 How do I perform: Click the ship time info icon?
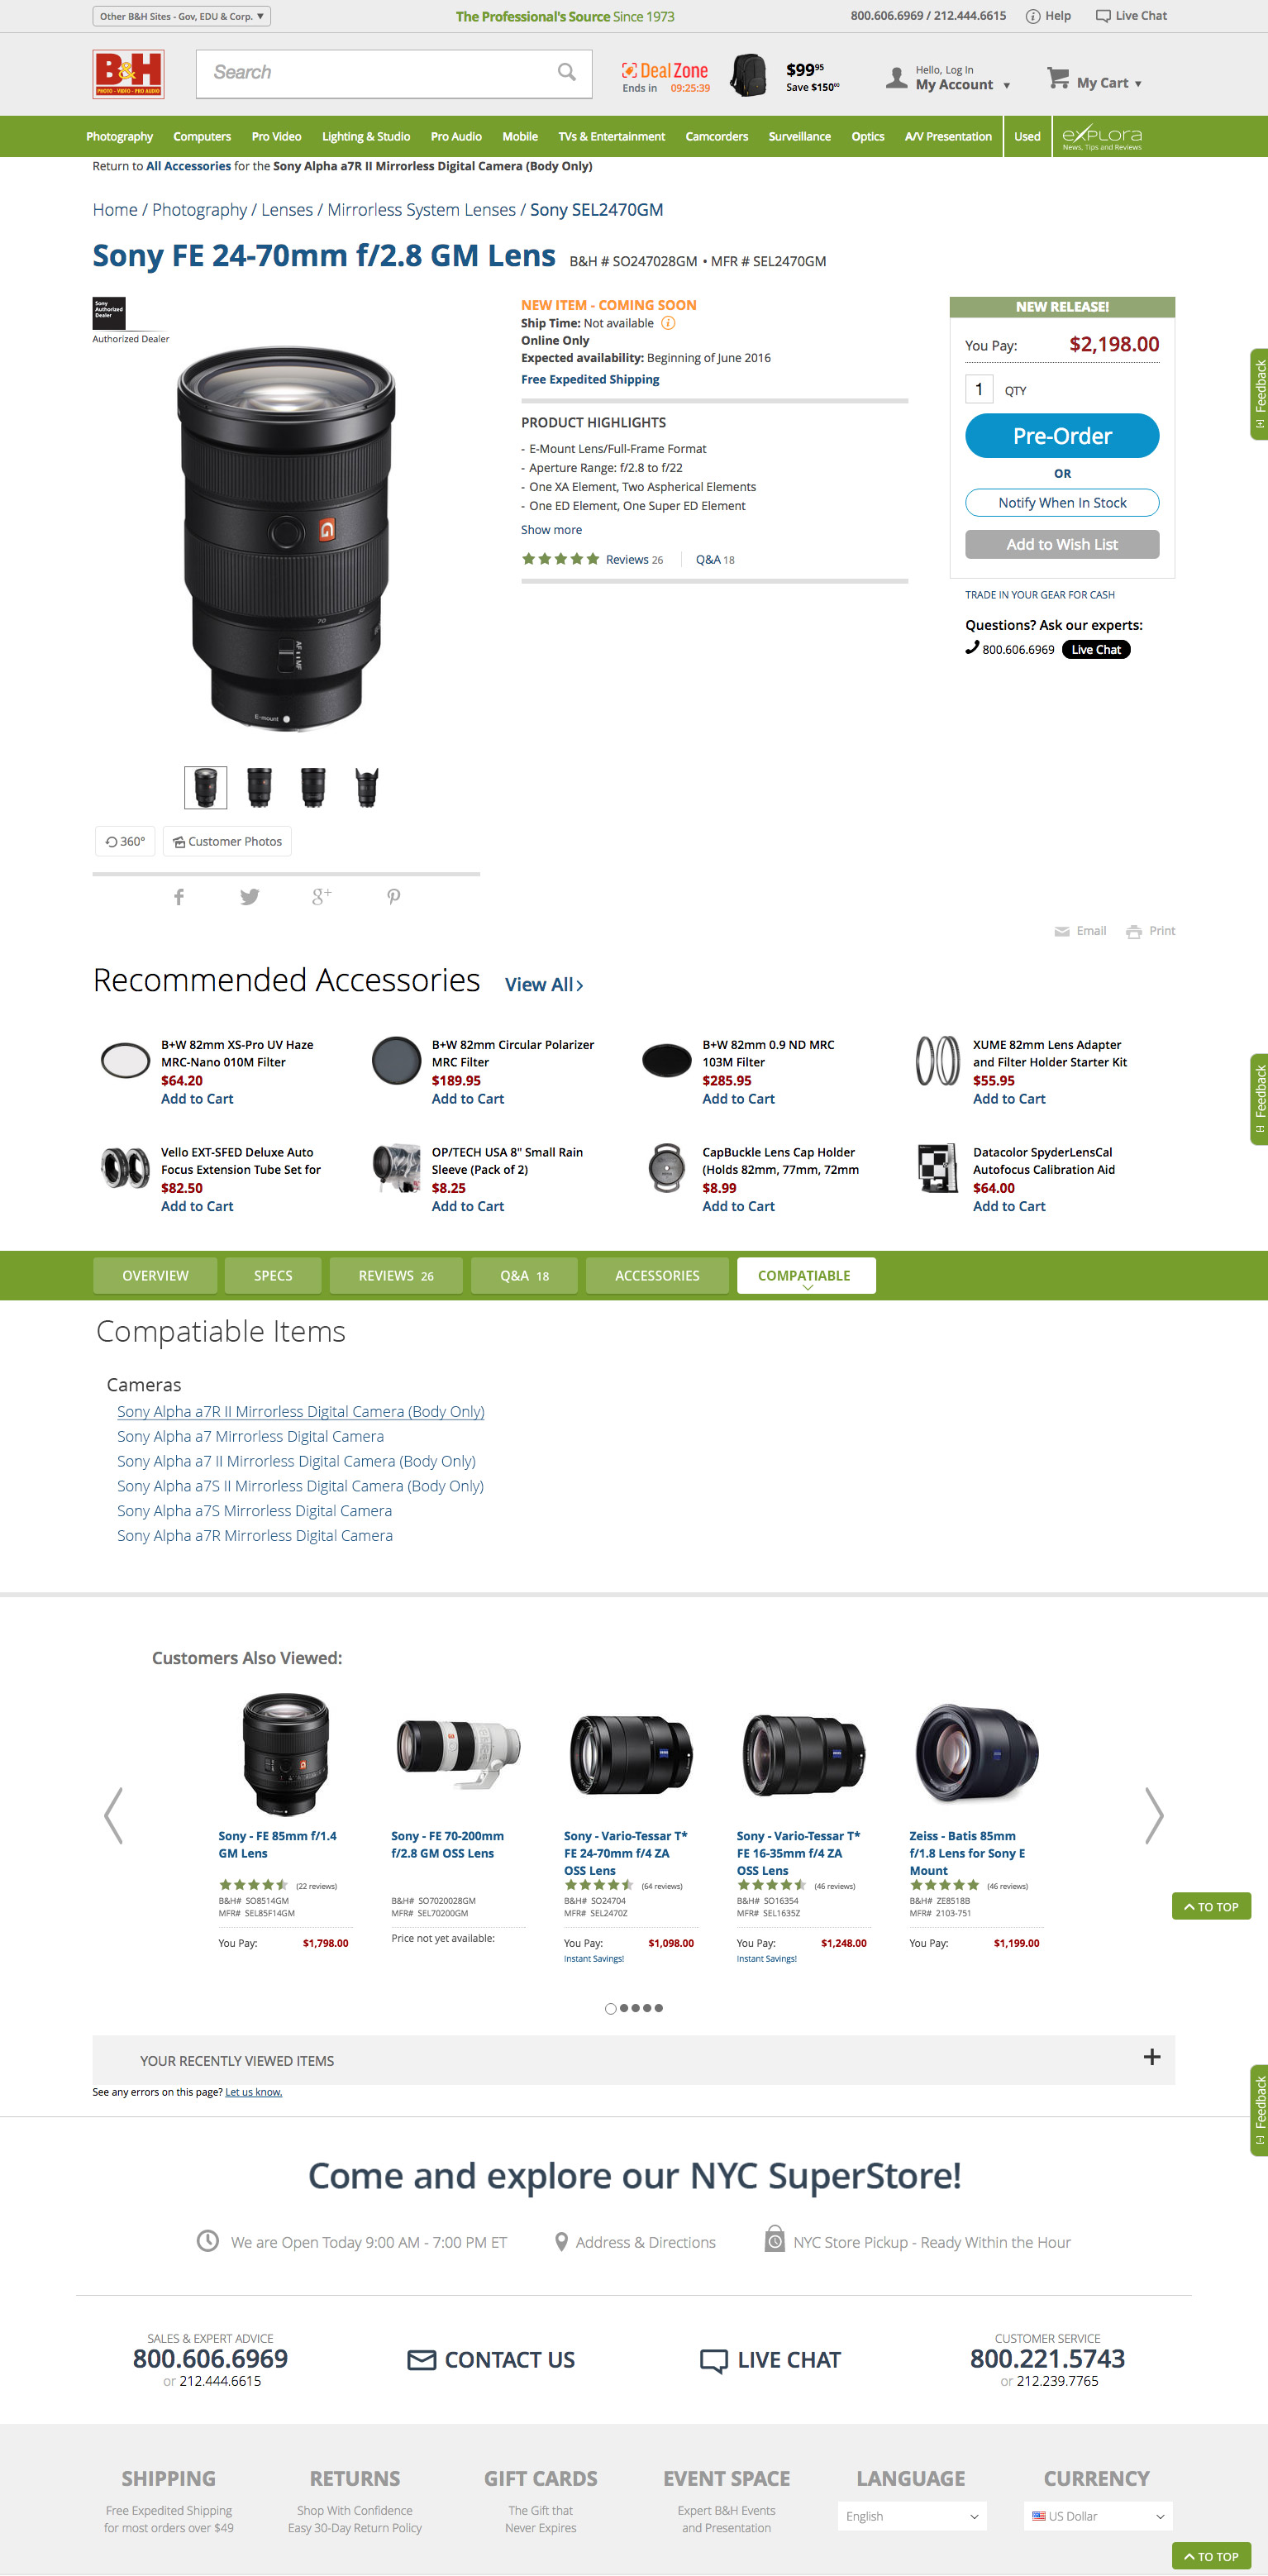pyautogui.click(x=669, y=323)
